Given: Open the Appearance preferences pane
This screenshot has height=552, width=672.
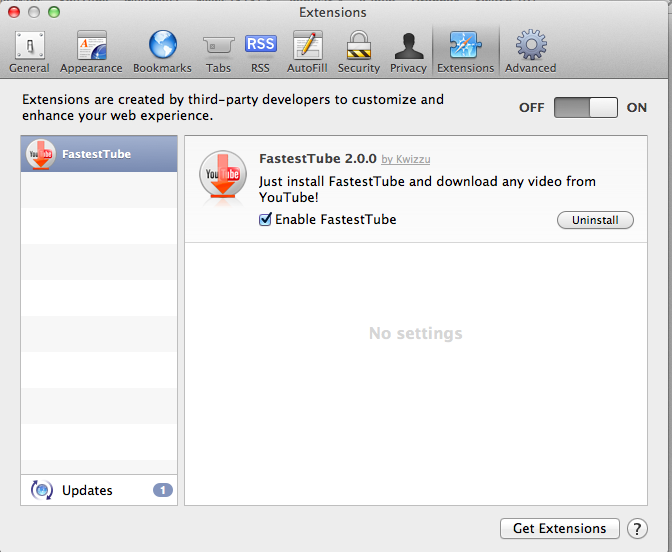Looking at the screenshot, I should (91, 52).
